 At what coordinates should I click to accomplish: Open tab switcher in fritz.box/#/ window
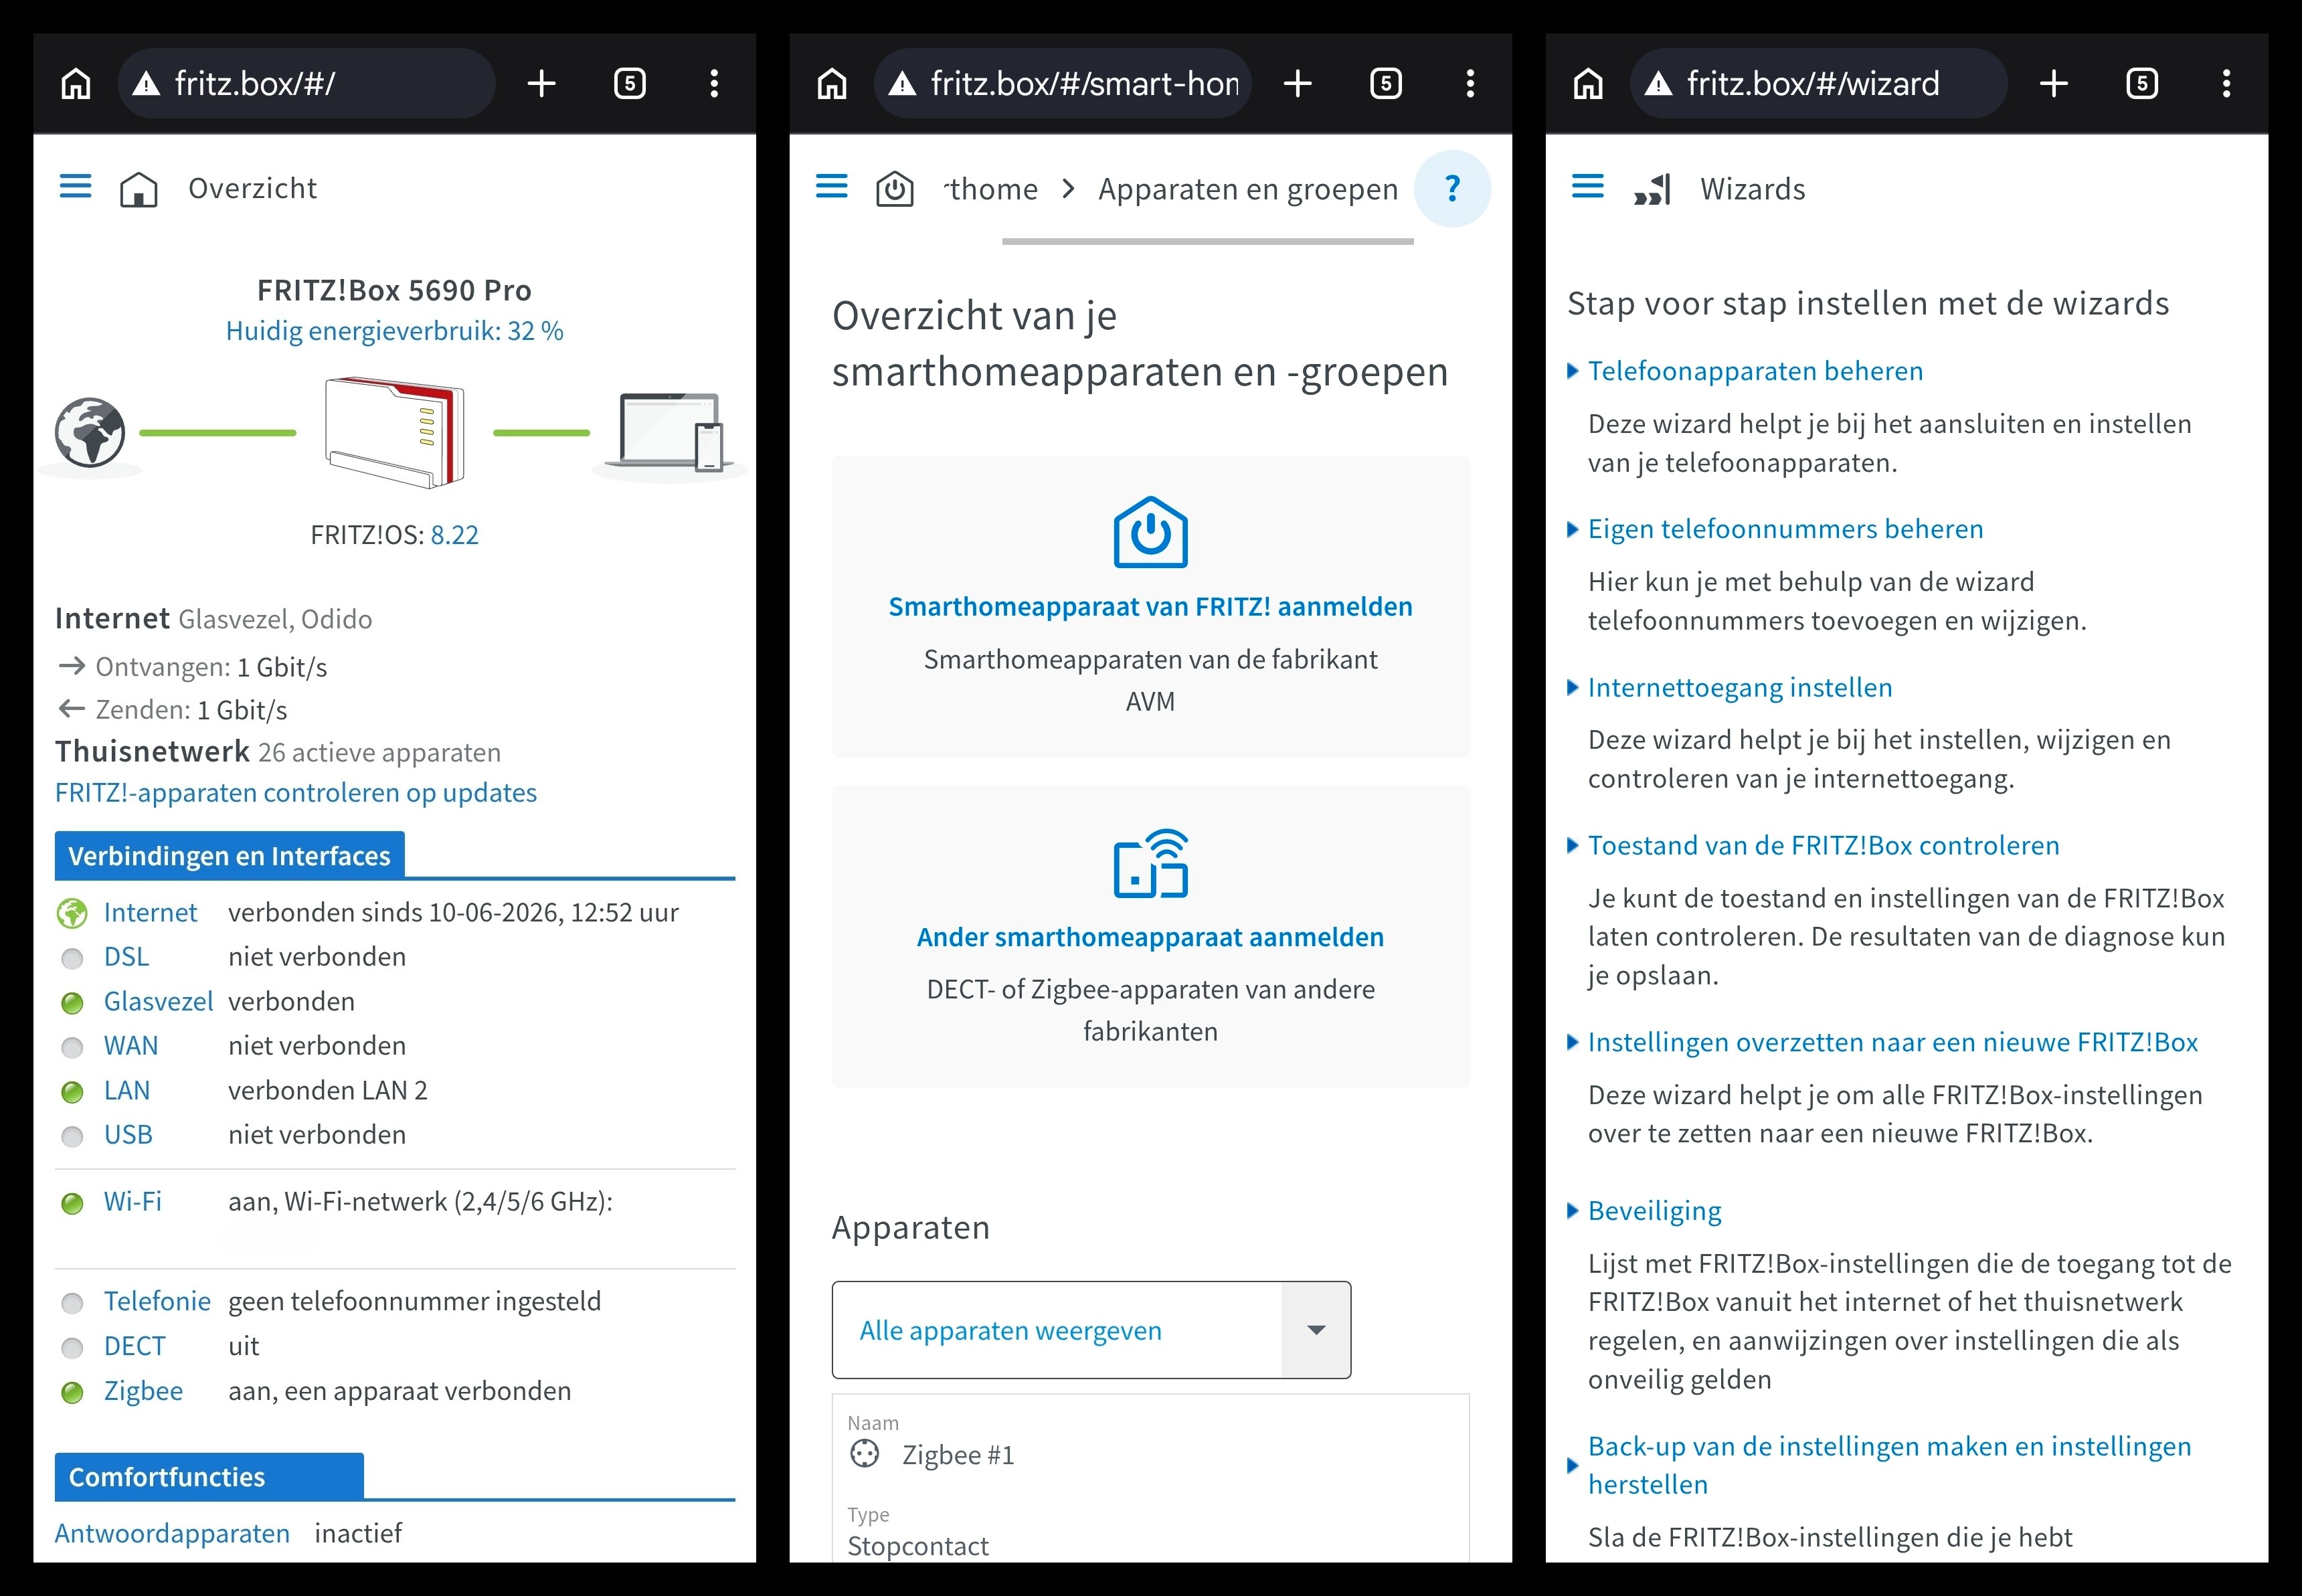point(629,84)
